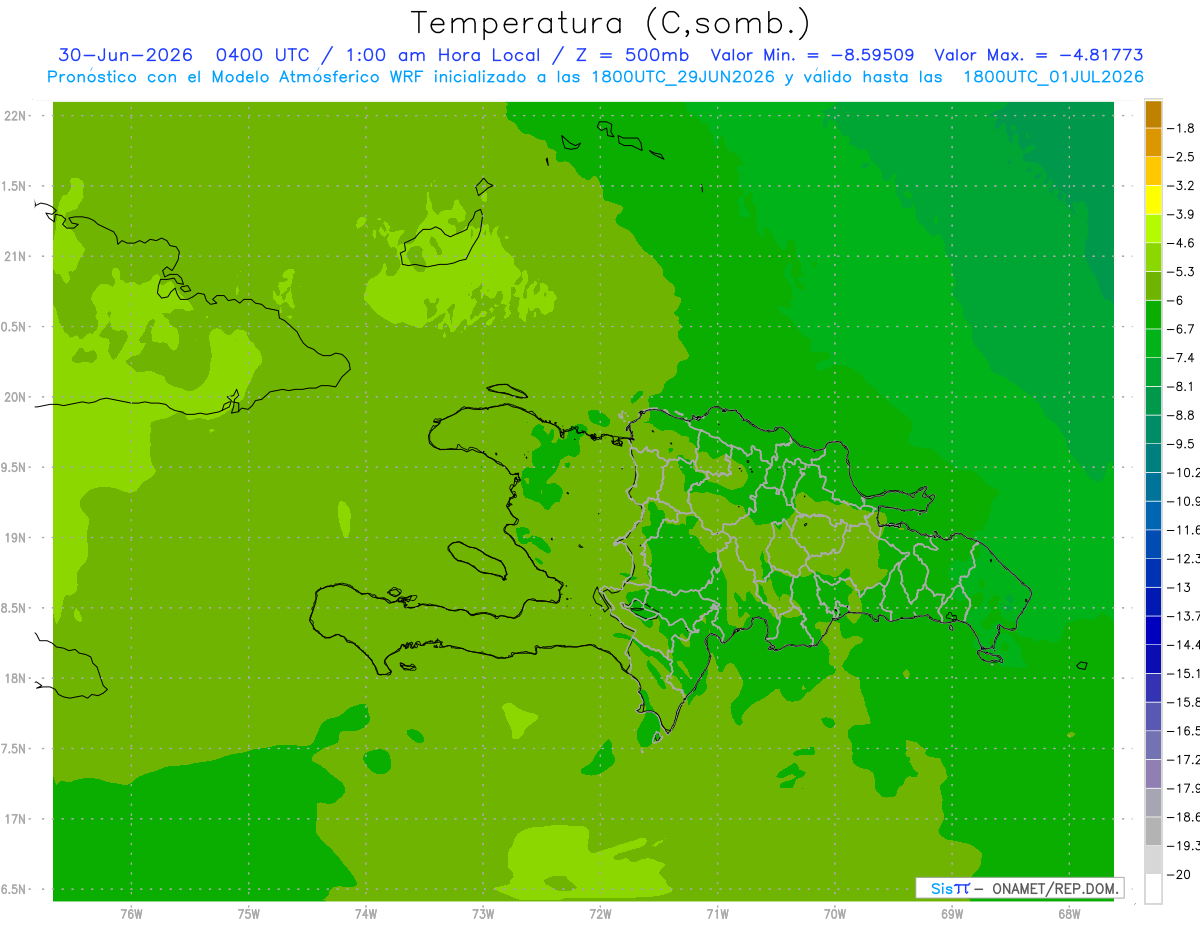Click the "-8.8" legend value
The image size is (1200, 927).
1183,415
